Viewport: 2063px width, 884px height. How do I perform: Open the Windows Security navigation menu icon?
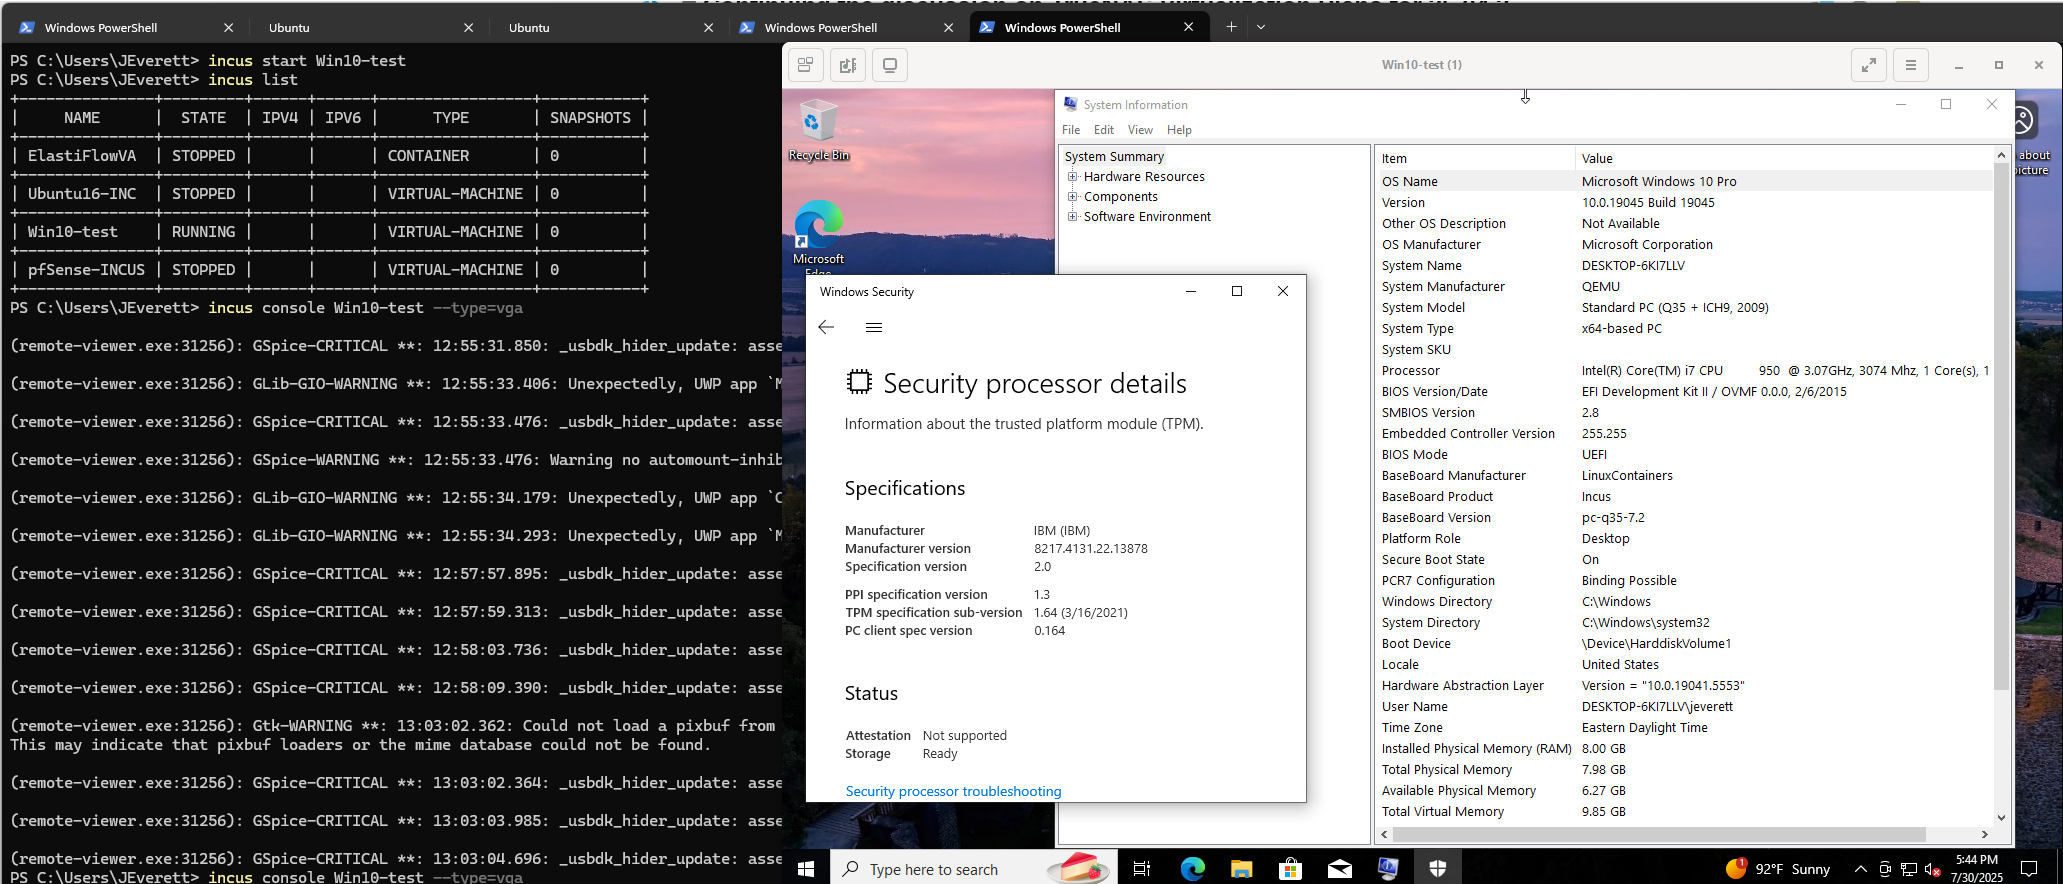point(873,327)
